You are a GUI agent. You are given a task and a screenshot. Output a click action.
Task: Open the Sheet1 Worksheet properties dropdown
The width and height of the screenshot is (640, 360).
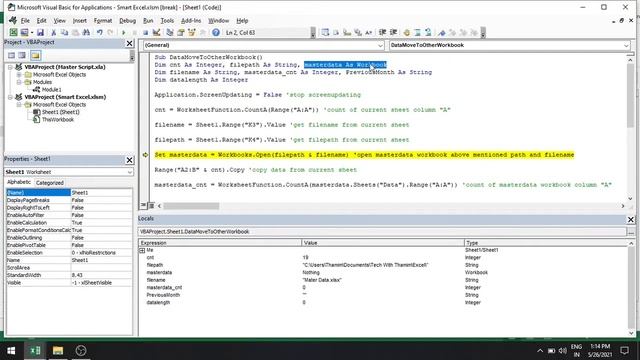click(130, 172)
